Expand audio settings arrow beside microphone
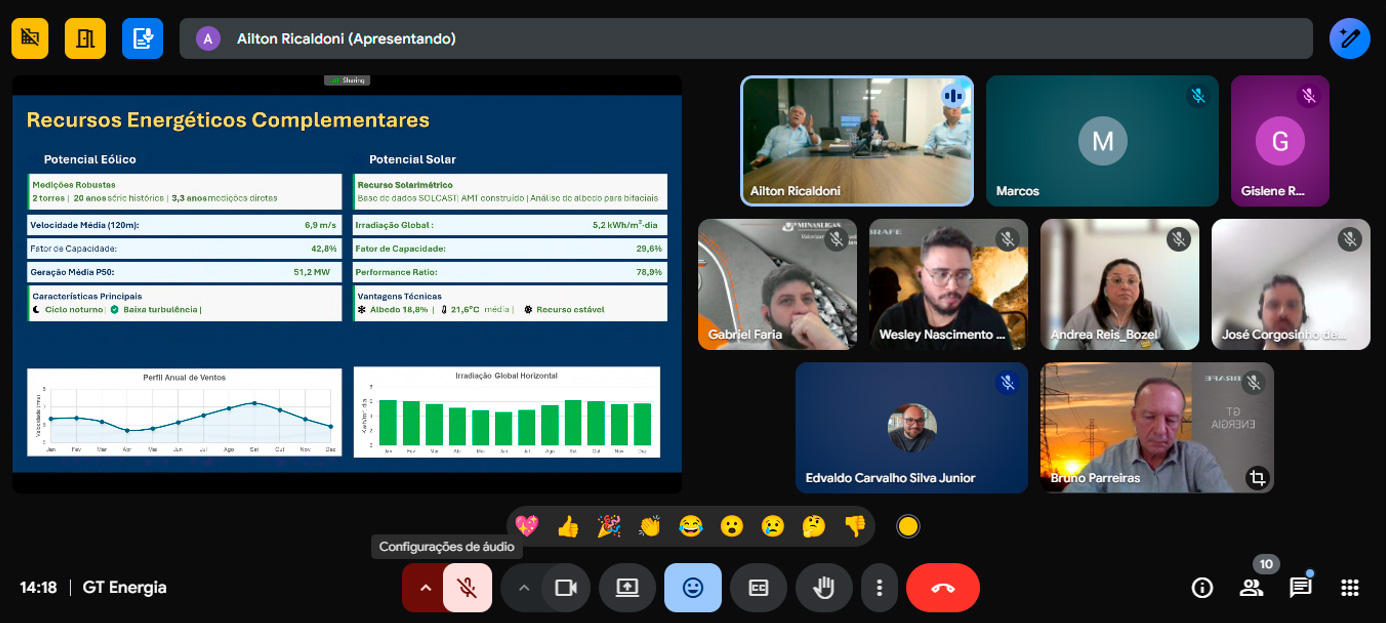Image resolution: width=1386 pixels, height=623 pixels. pos(425,588)
